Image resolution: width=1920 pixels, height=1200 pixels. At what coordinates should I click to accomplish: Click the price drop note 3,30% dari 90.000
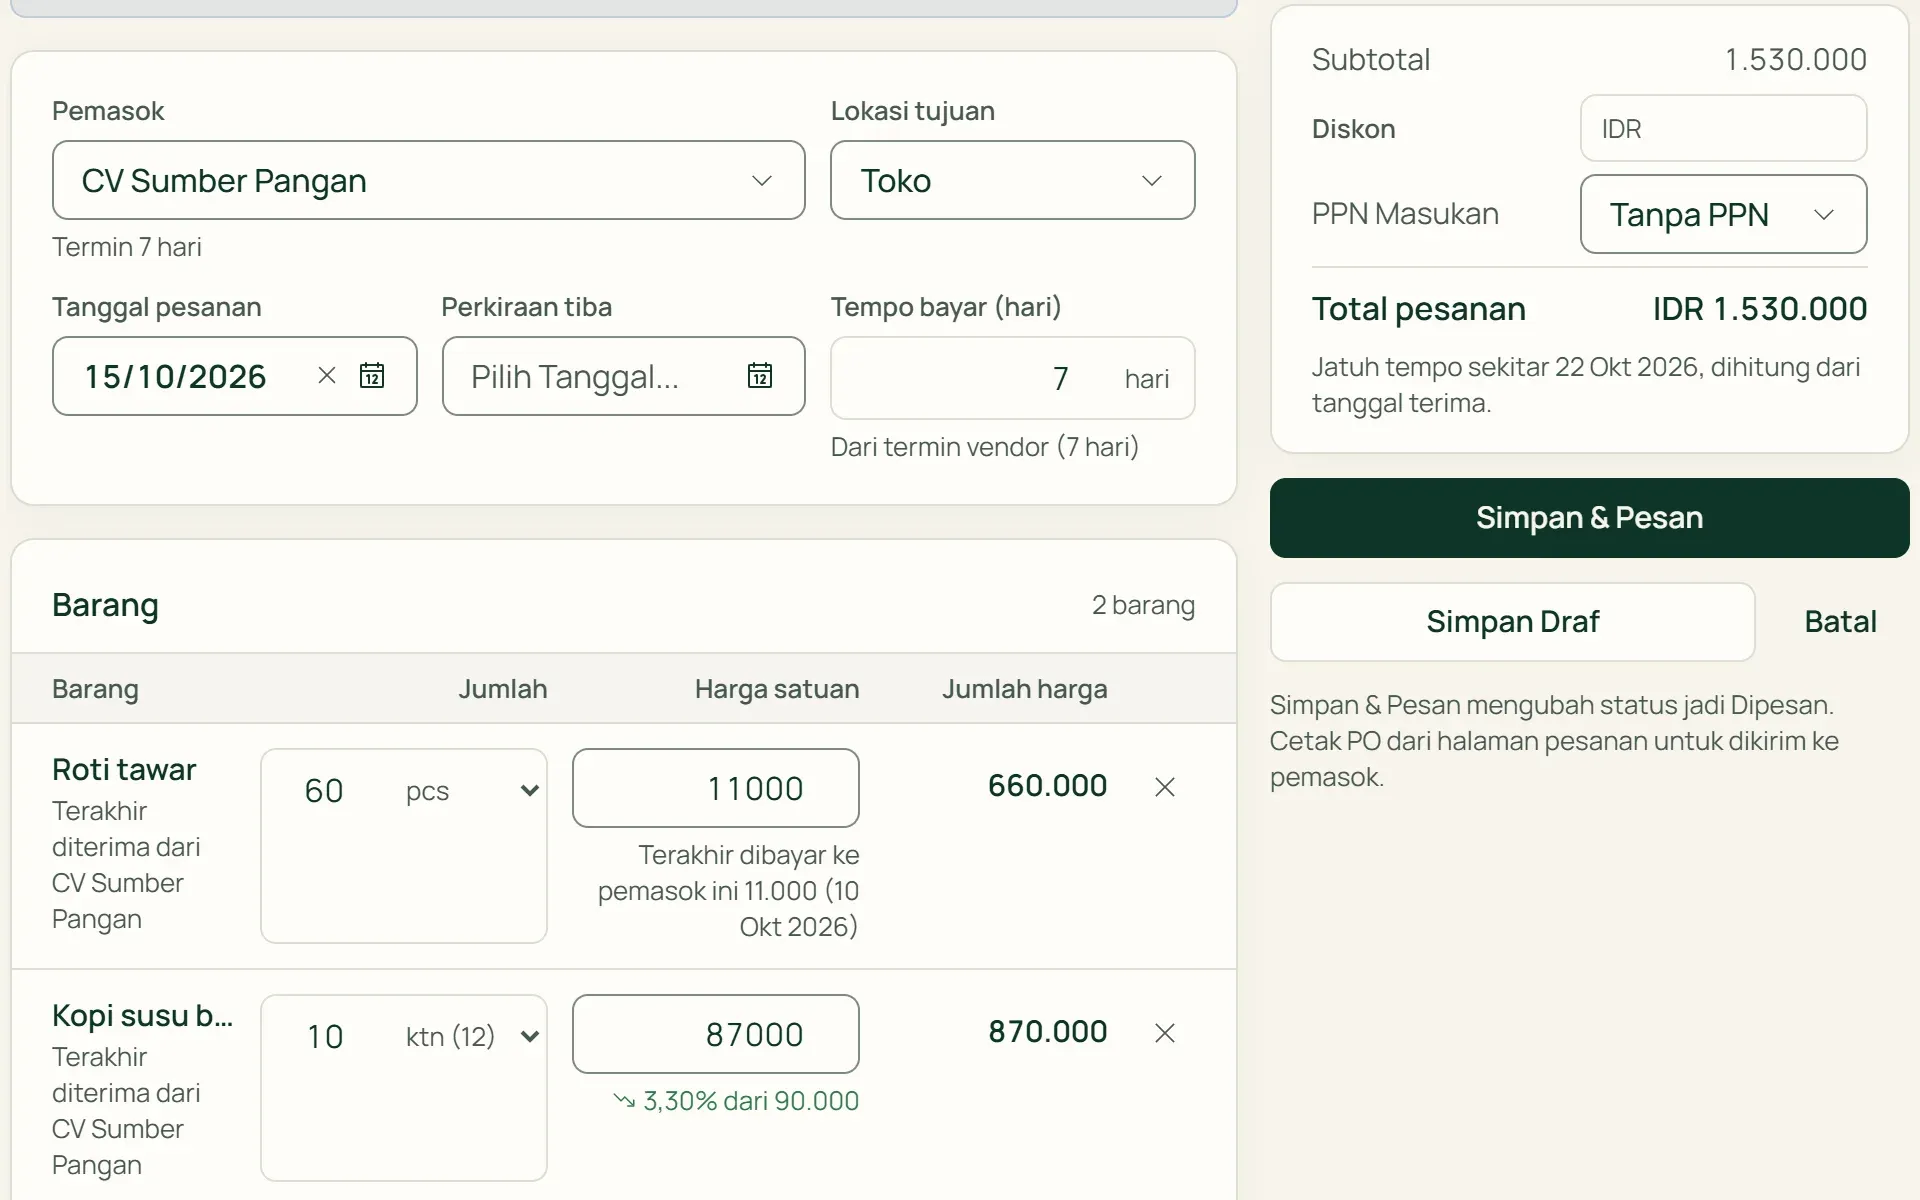tap(736, 1101)
